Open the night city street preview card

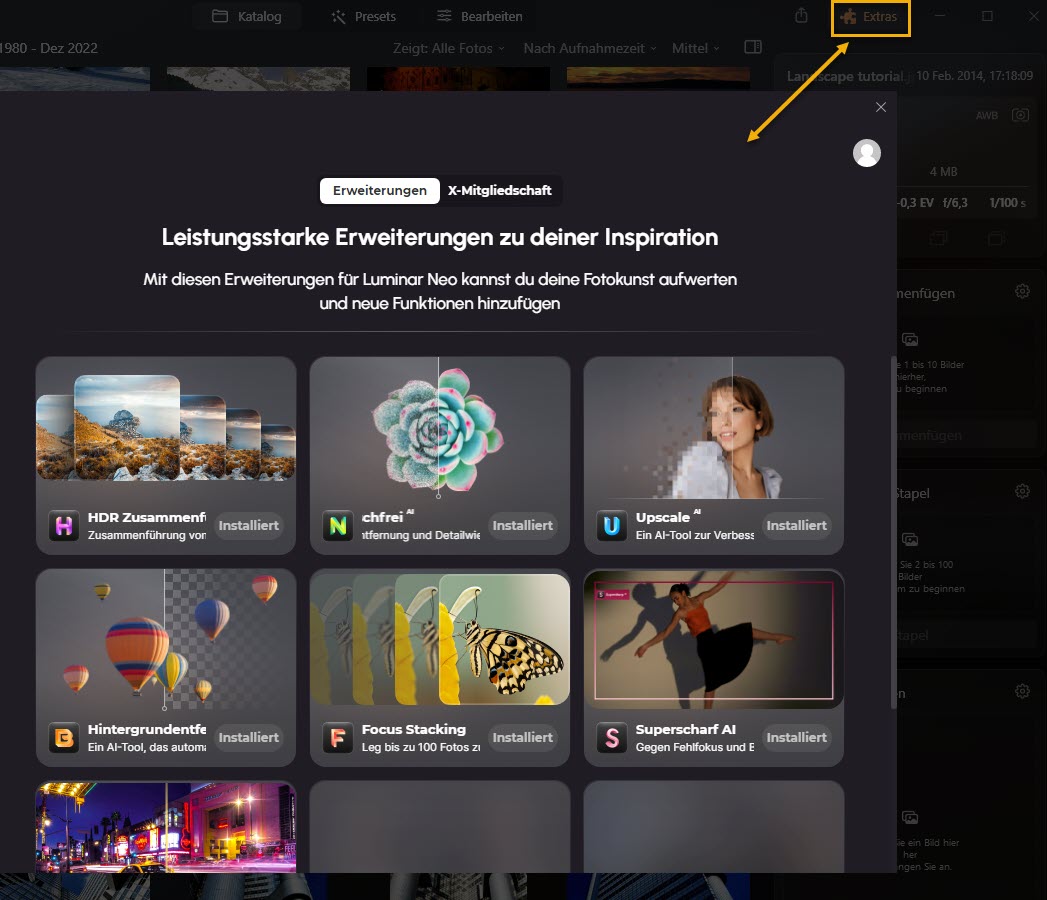click(x=166, y=827)
